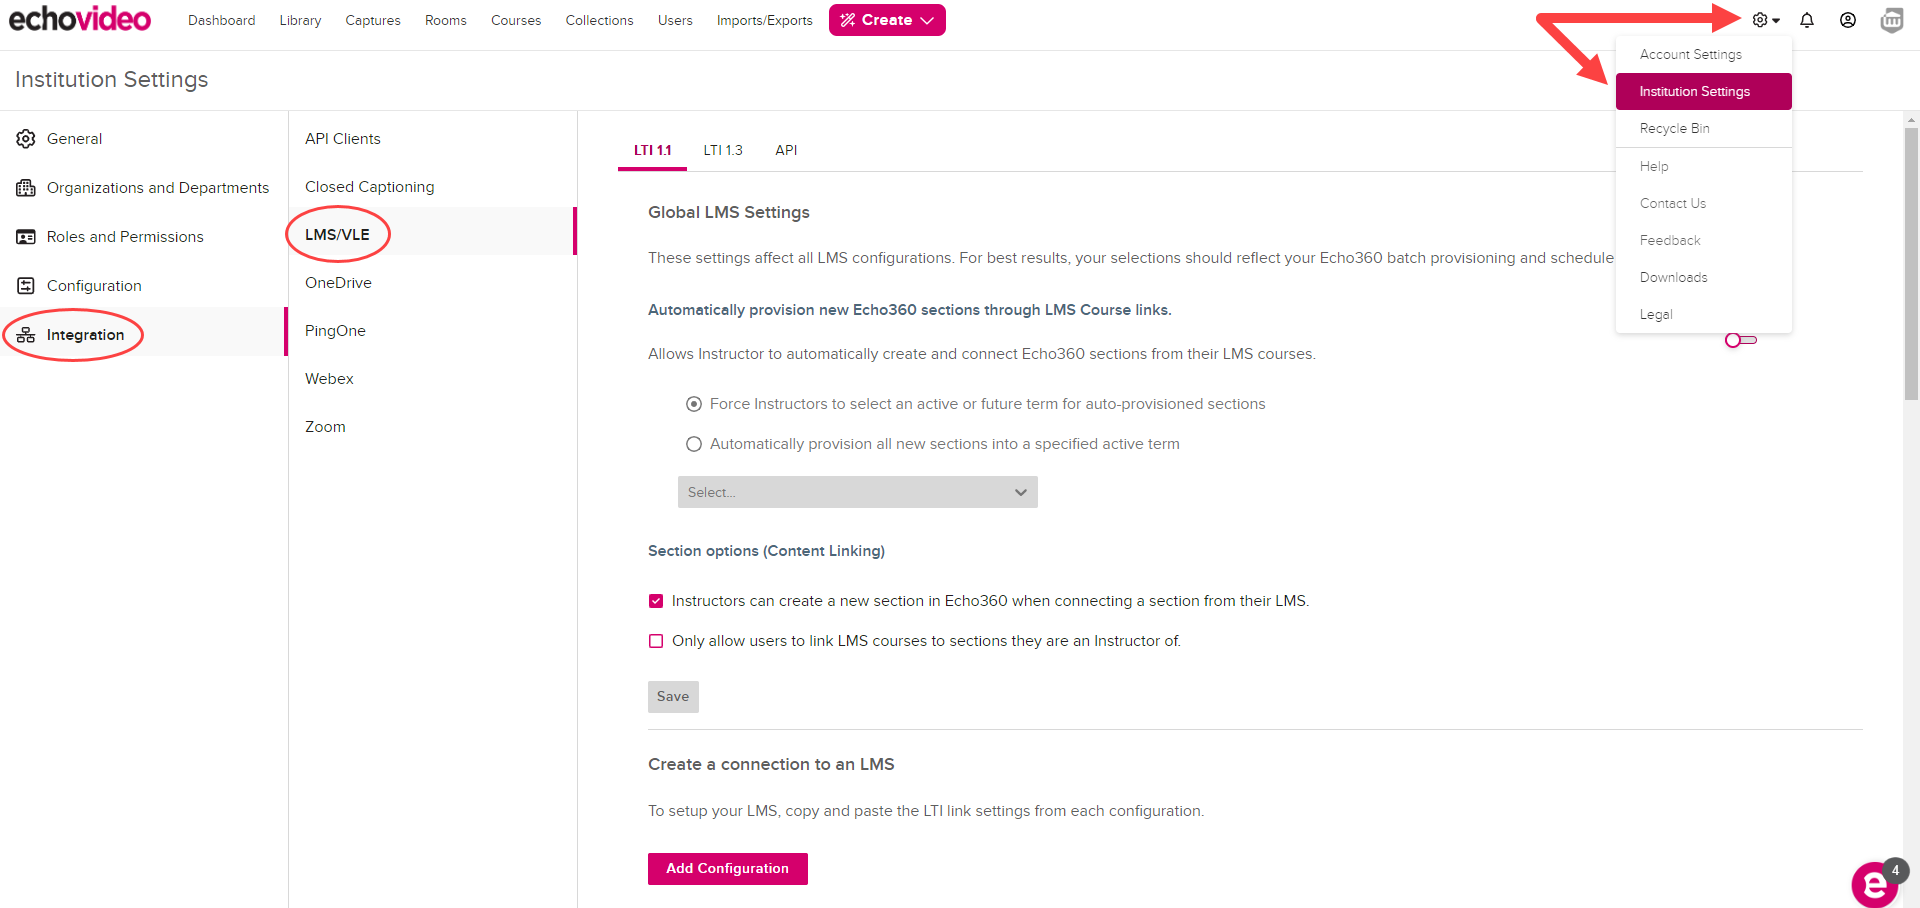The width and height of the screenshot is (1920, 908).
Task: Uncheck Instructors can create a new section
Action: 656,601
